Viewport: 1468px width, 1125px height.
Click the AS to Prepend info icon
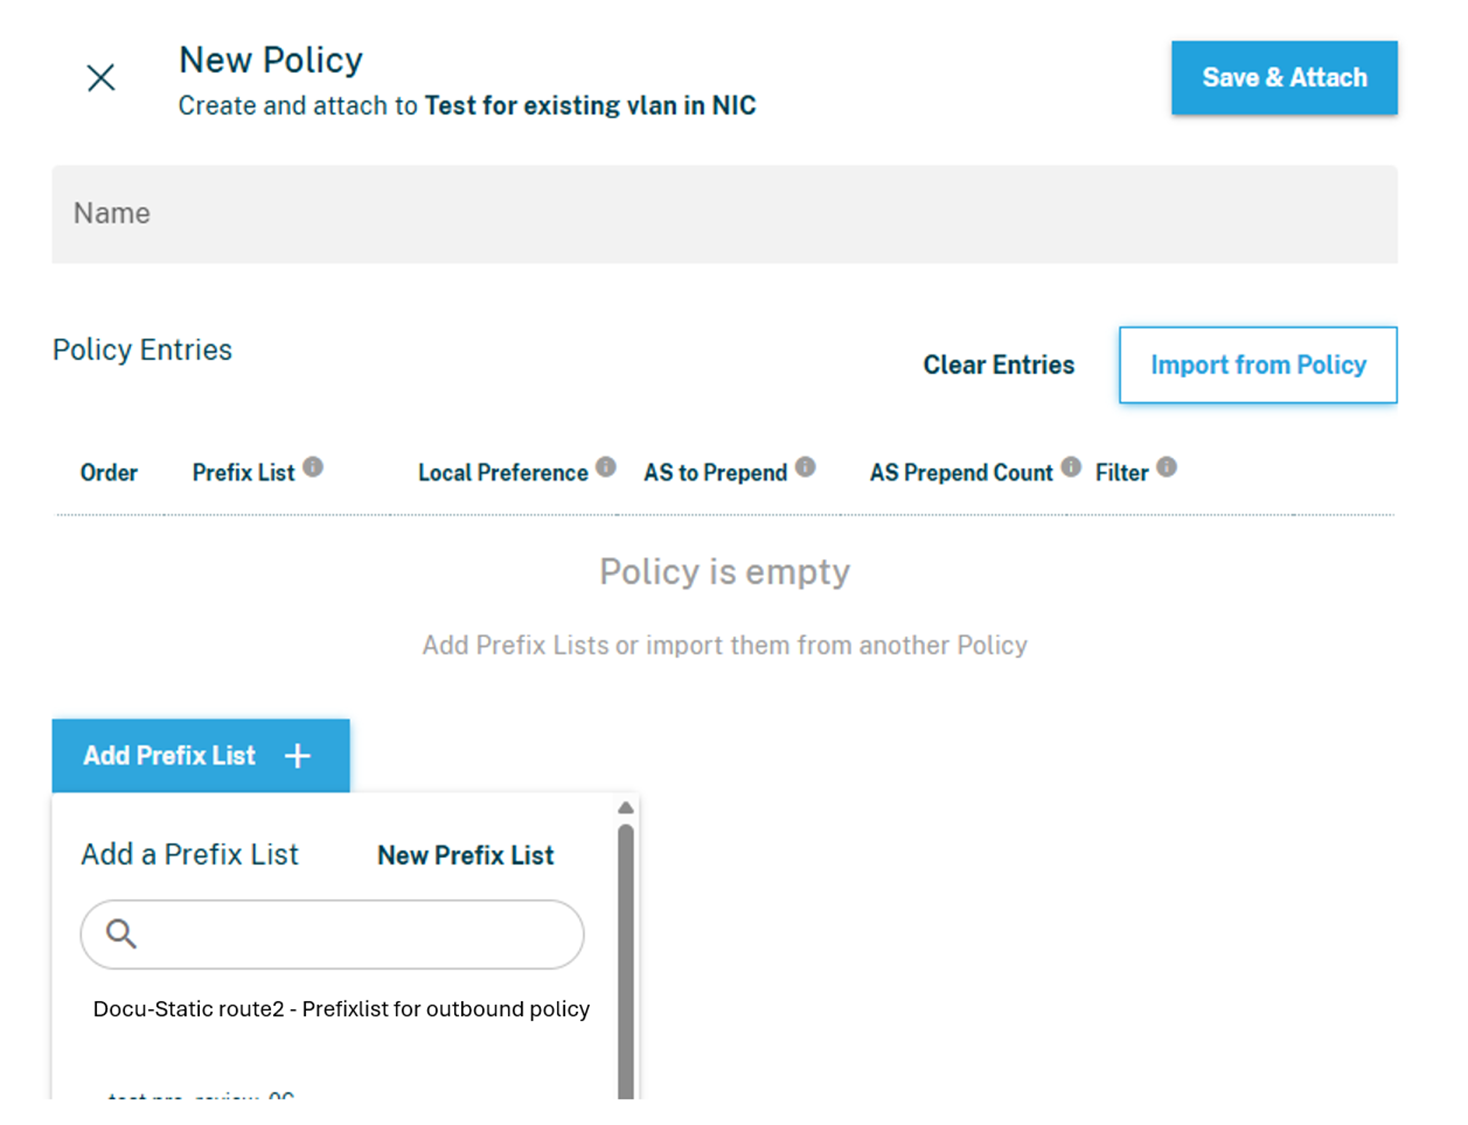(x=805, y=467)
